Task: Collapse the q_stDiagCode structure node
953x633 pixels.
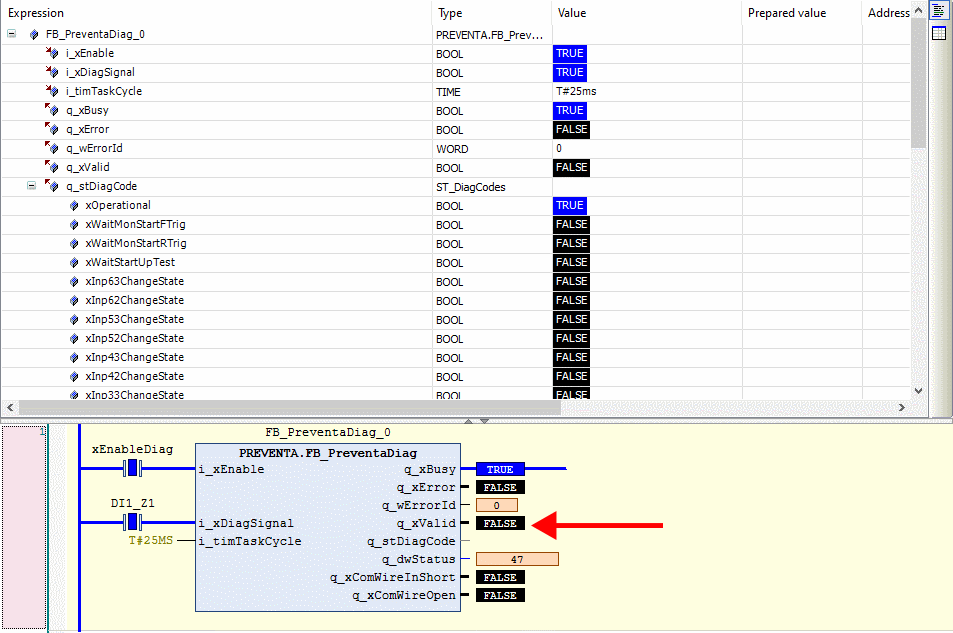Action: pyautogui.click(x=31, y=186)
